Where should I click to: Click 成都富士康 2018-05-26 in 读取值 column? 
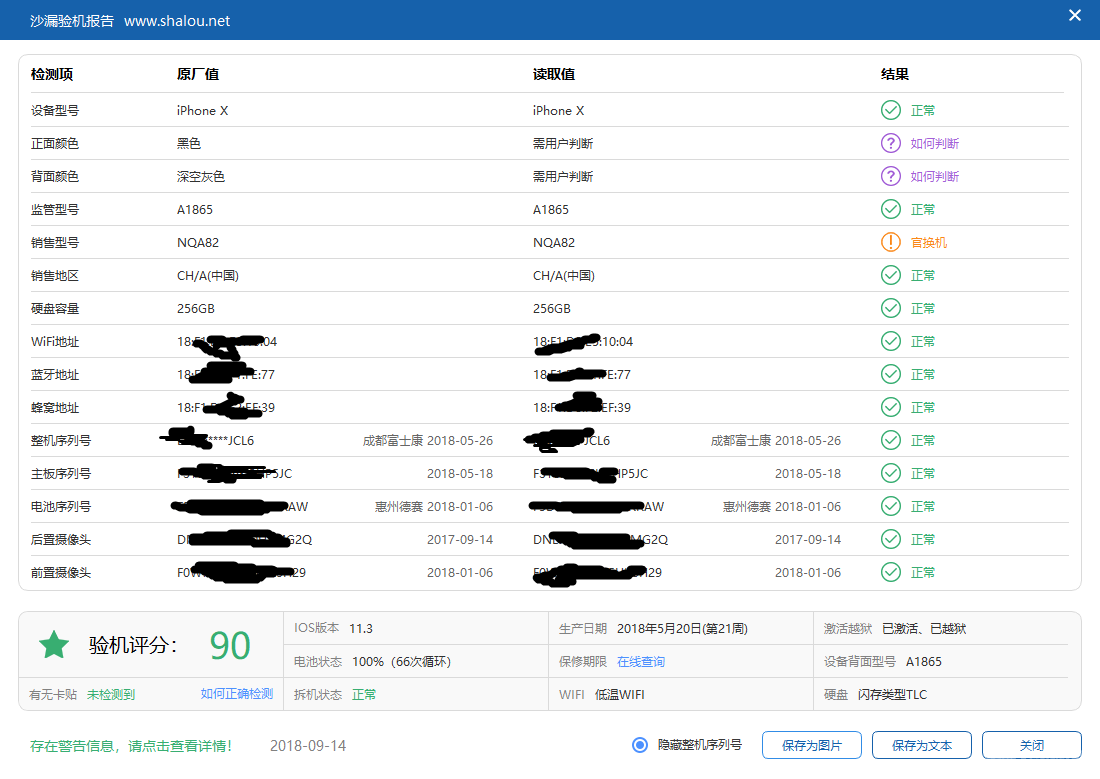click(775, 441)
